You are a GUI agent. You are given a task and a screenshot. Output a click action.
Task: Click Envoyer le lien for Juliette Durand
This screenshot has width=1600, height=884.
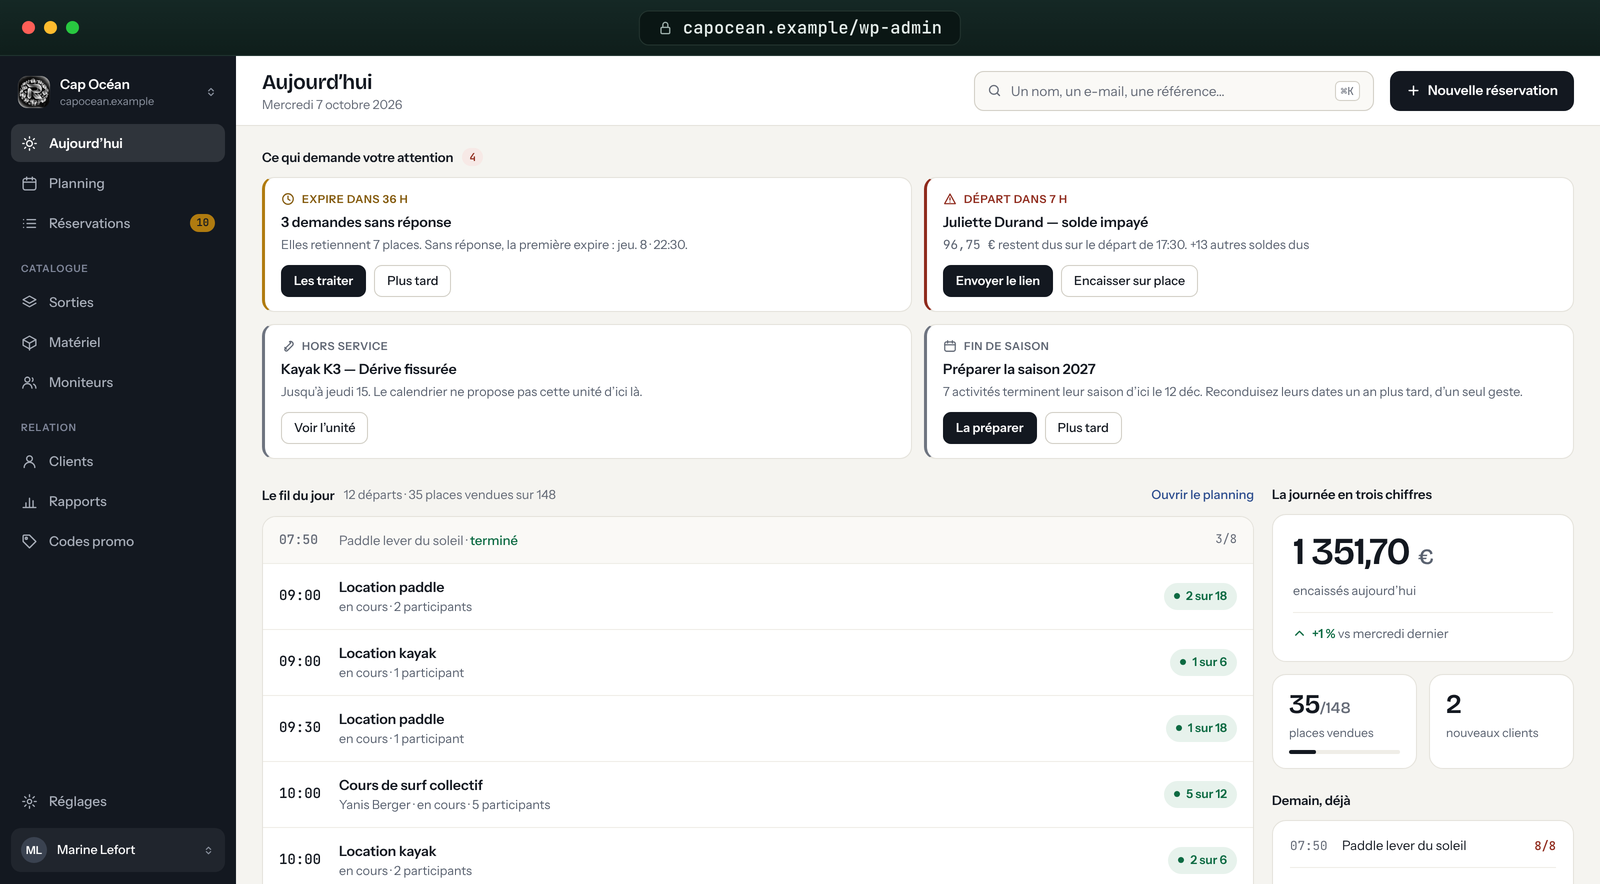[997, 281]
